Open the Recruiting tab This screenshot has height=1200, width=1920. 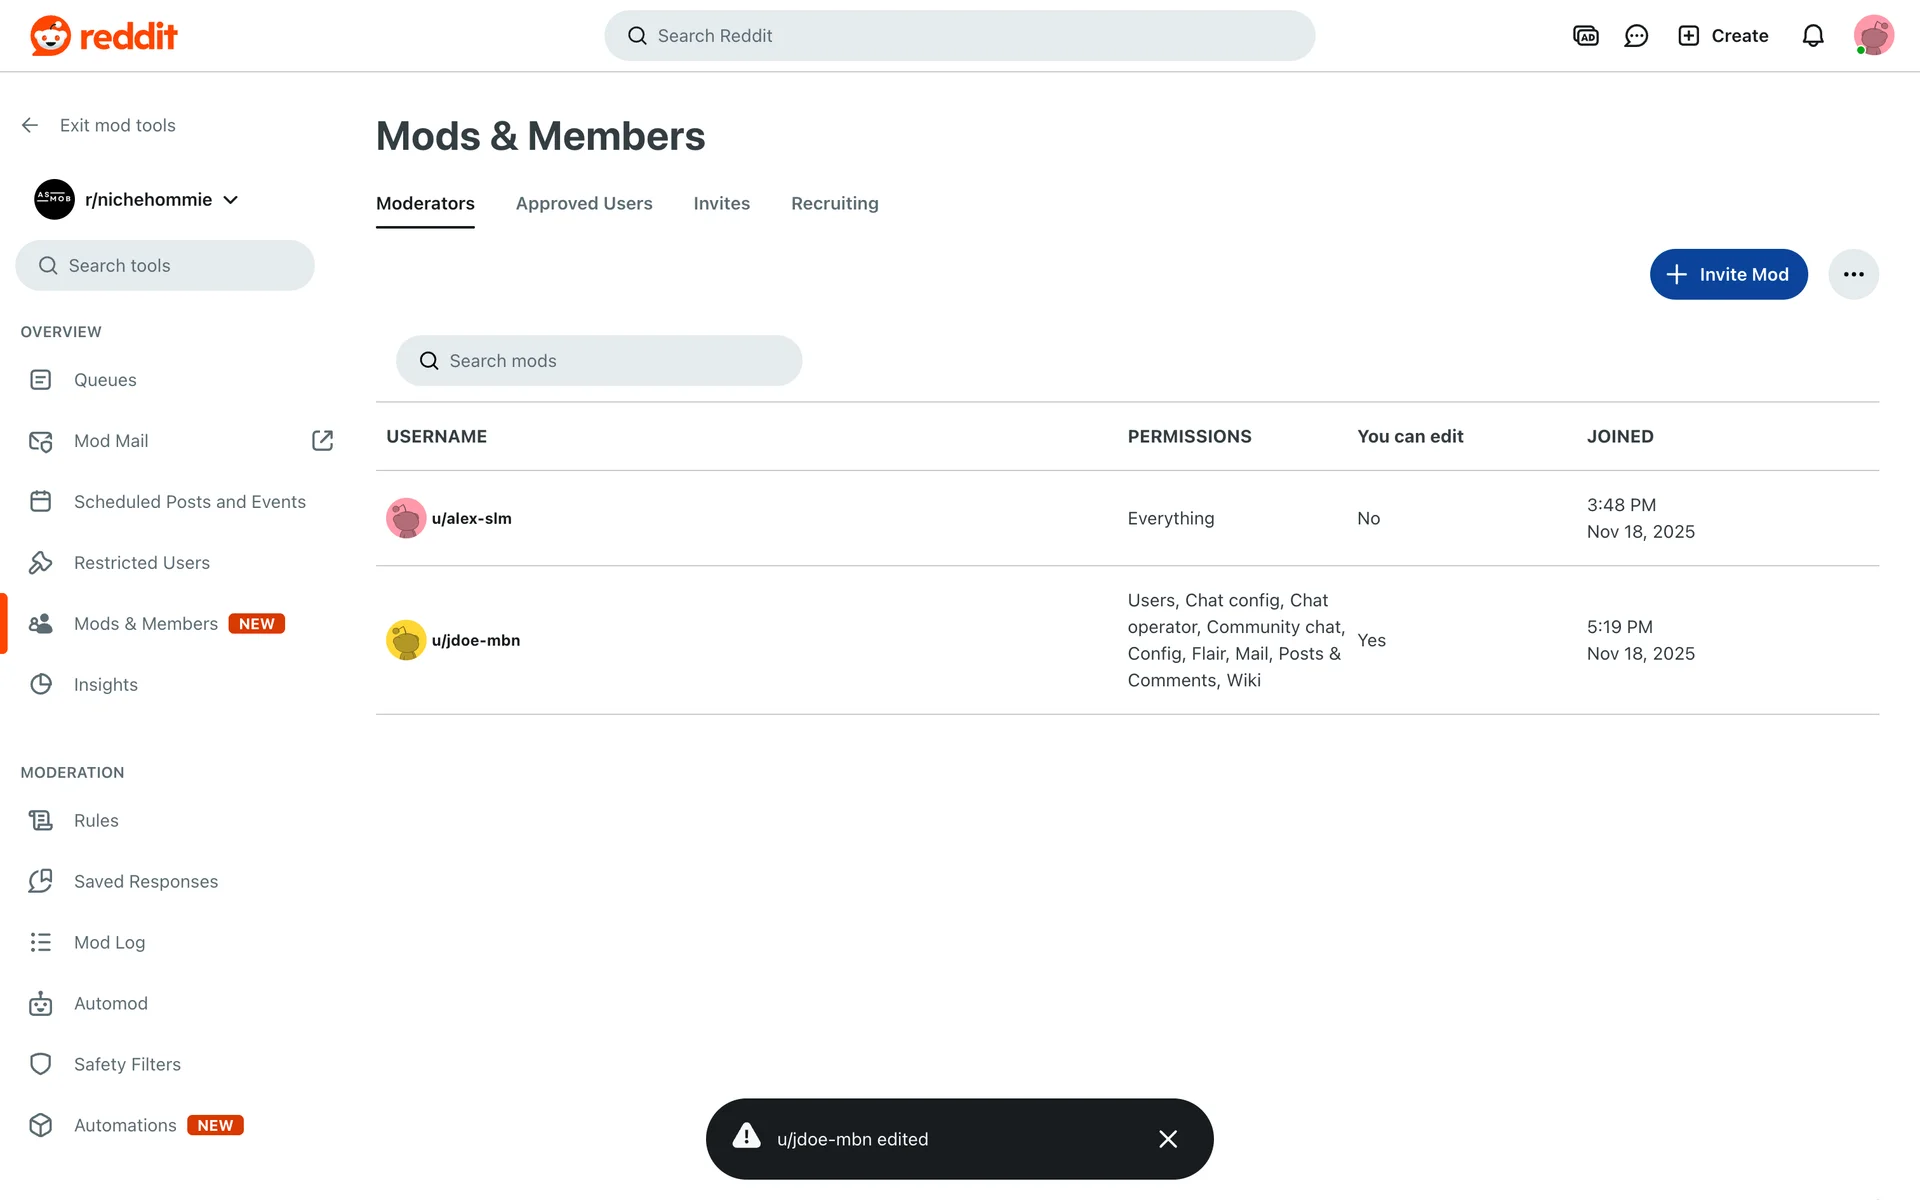click(834, 204)
